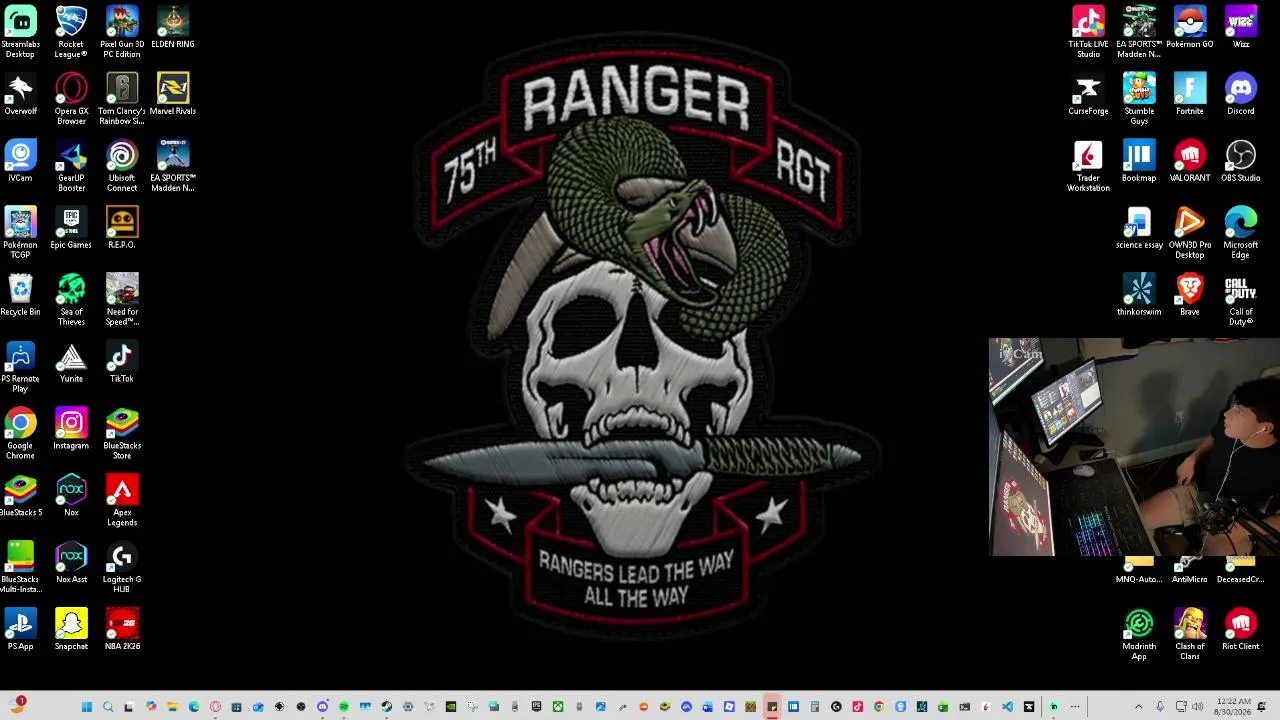Open the Riot Client desktop shortcut
Image resolution: width=1280 pixels, height=720 pixels.
pos(1241,631)
